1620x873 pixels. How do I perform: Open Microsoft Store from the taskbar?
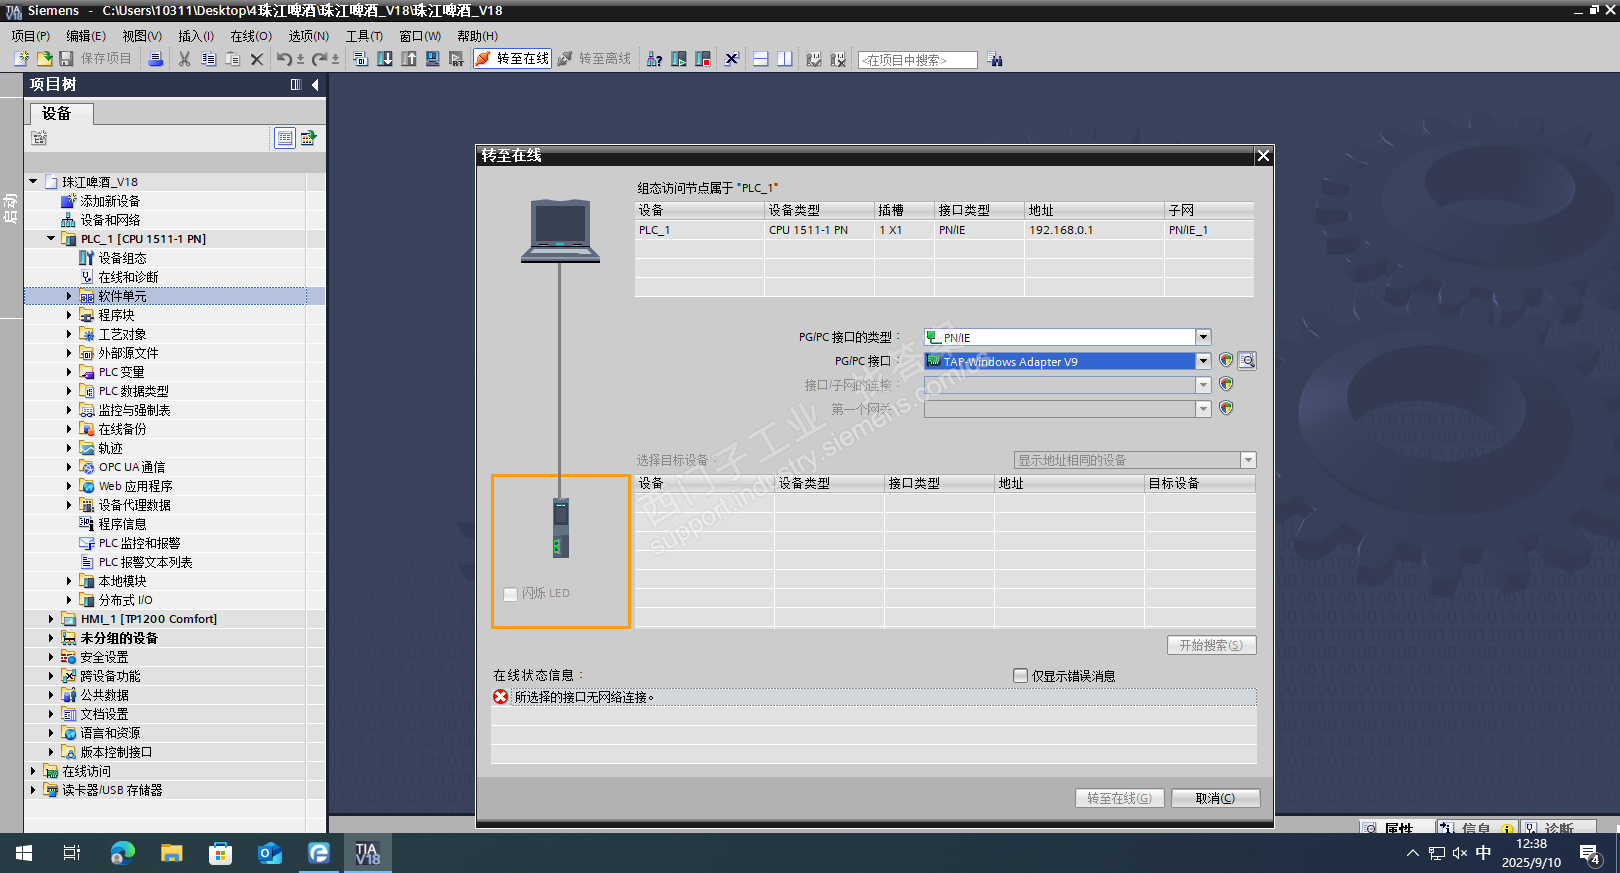coord(221,853)
